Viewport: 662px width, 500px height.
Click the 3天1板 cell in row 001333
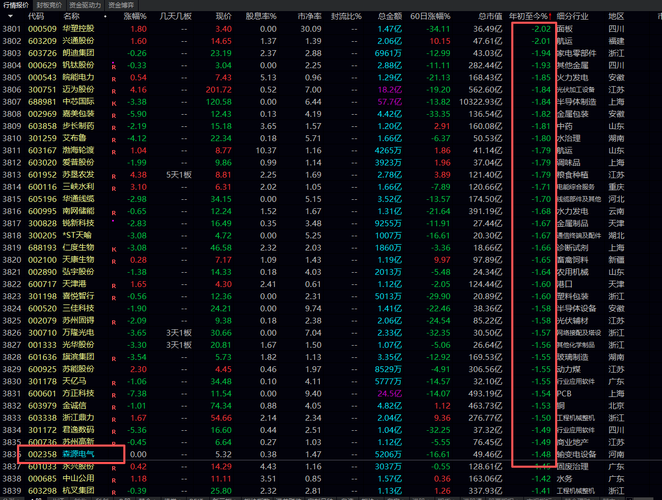coord(179,345)
